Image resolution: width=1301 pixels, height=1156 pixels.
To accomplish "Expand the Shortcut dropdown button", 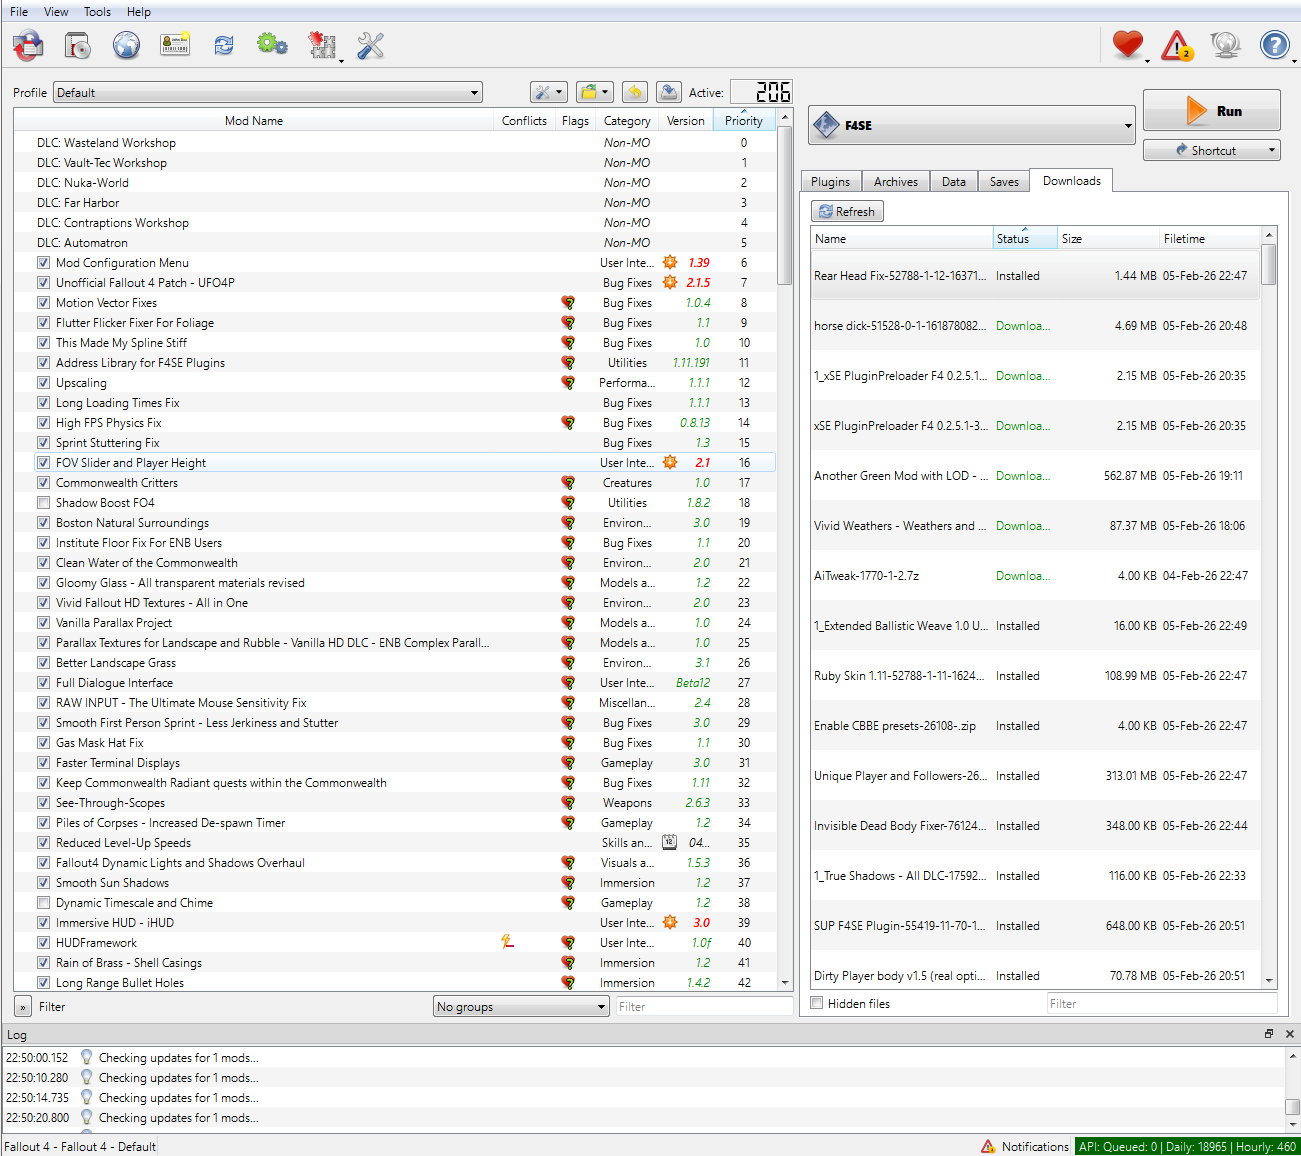I will pyautogui.click(x=1212, y=150).
